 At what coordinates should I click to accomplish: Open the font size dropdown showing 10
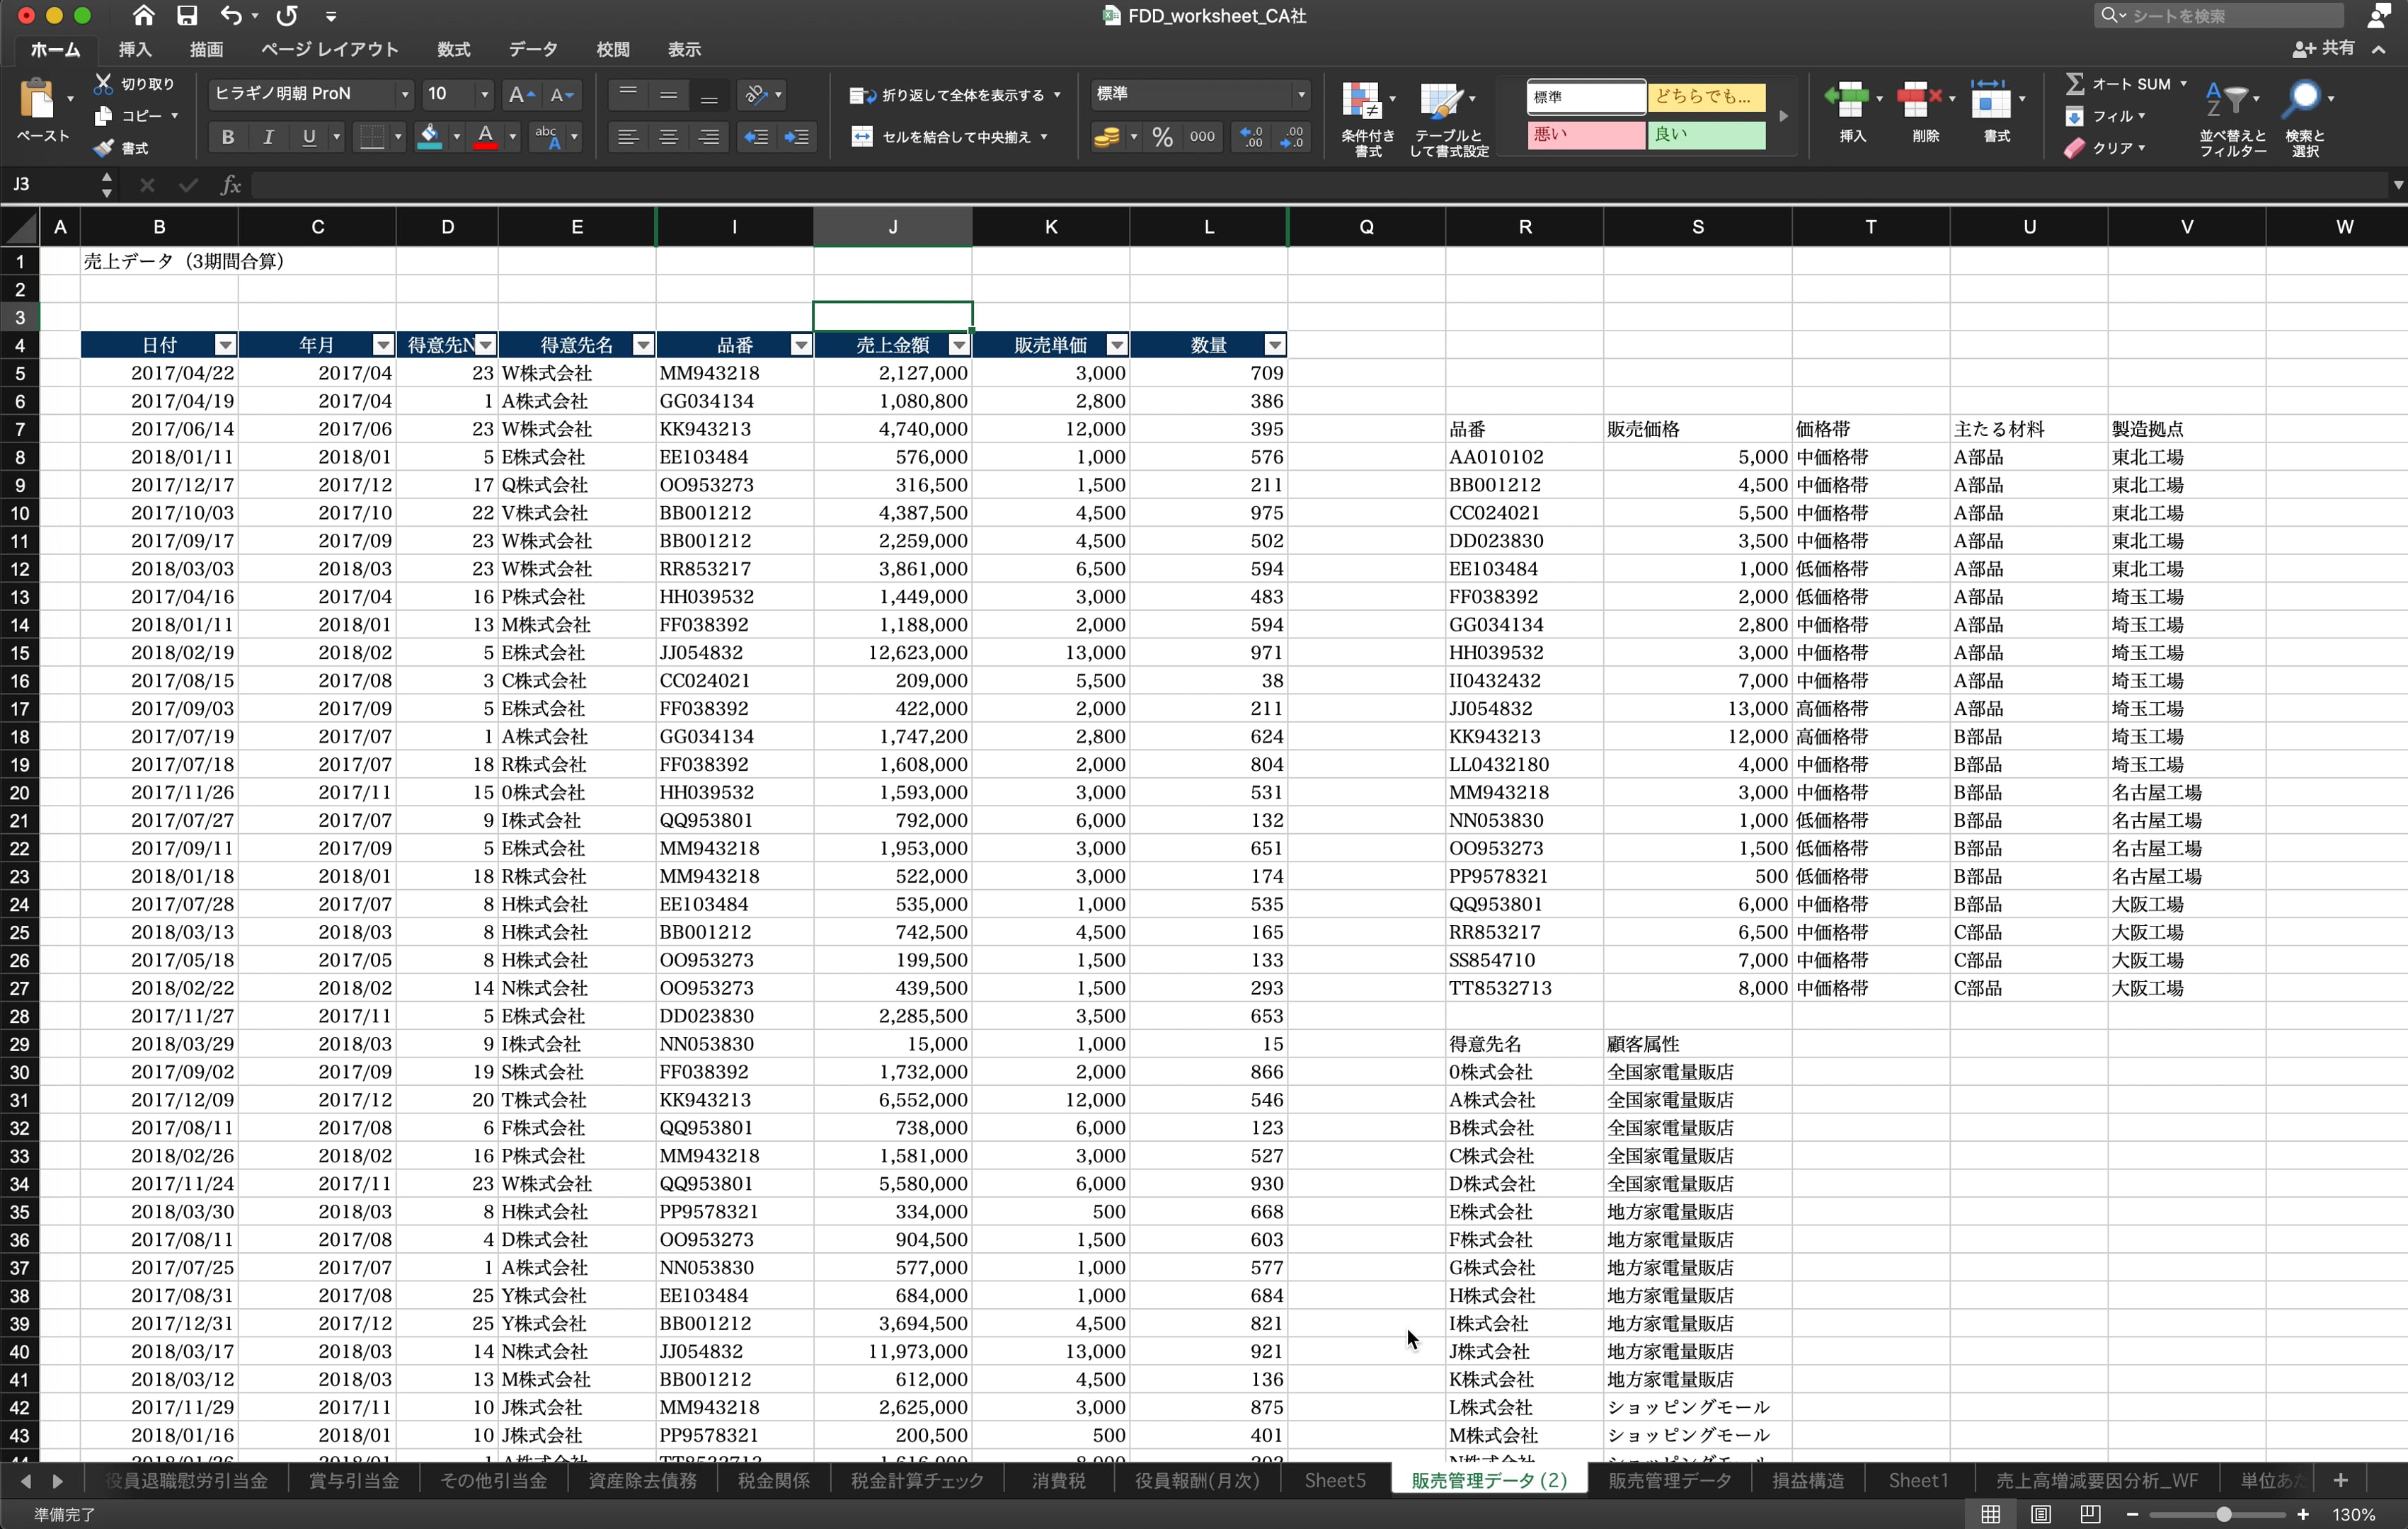click(485, 94)
